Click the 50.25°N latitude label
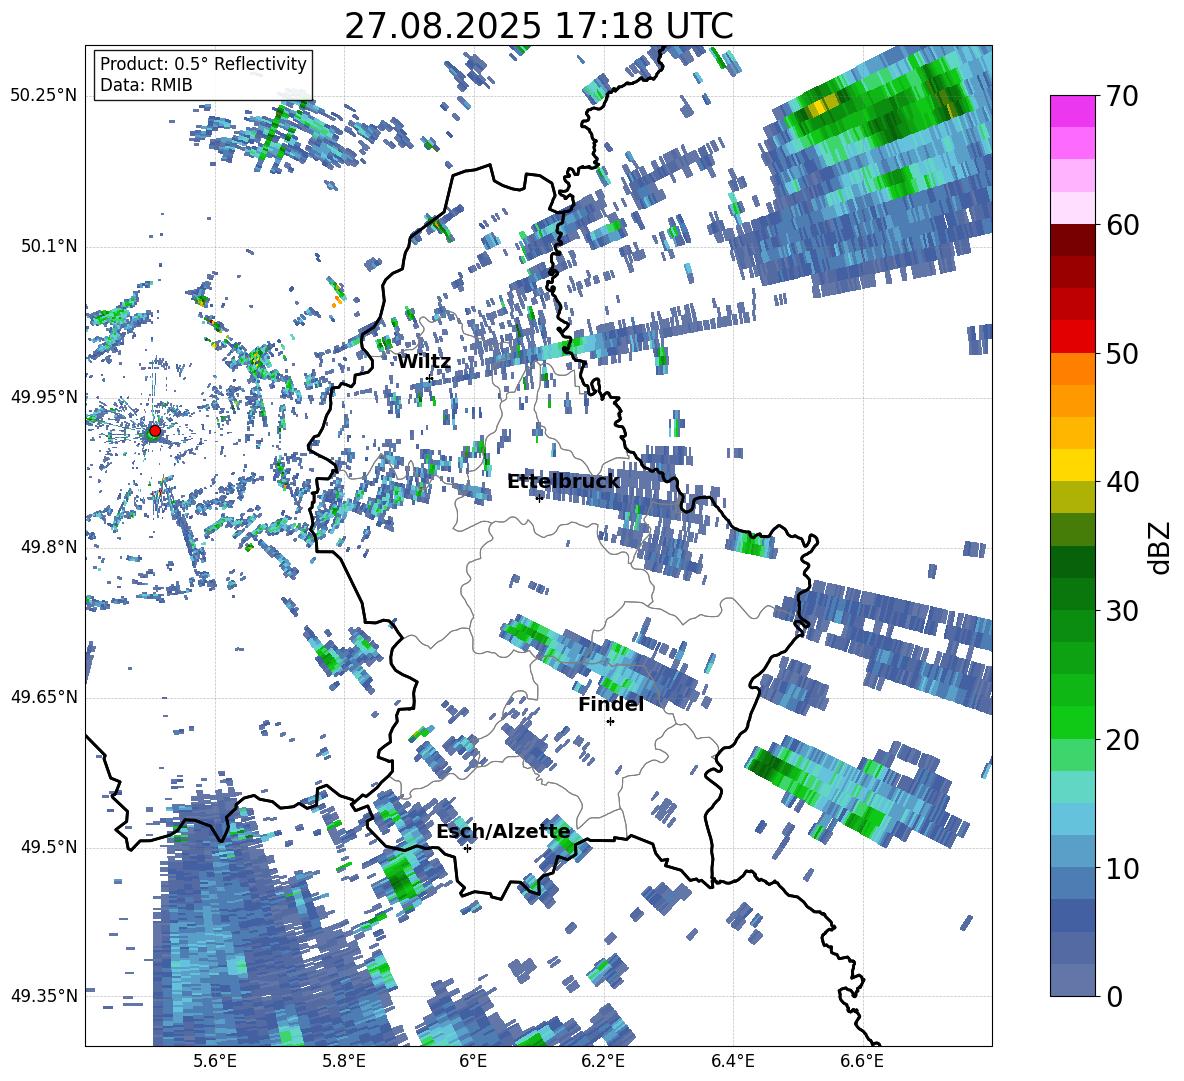Viewport: 1184px width, 1081px height. (x=44, y=96)
